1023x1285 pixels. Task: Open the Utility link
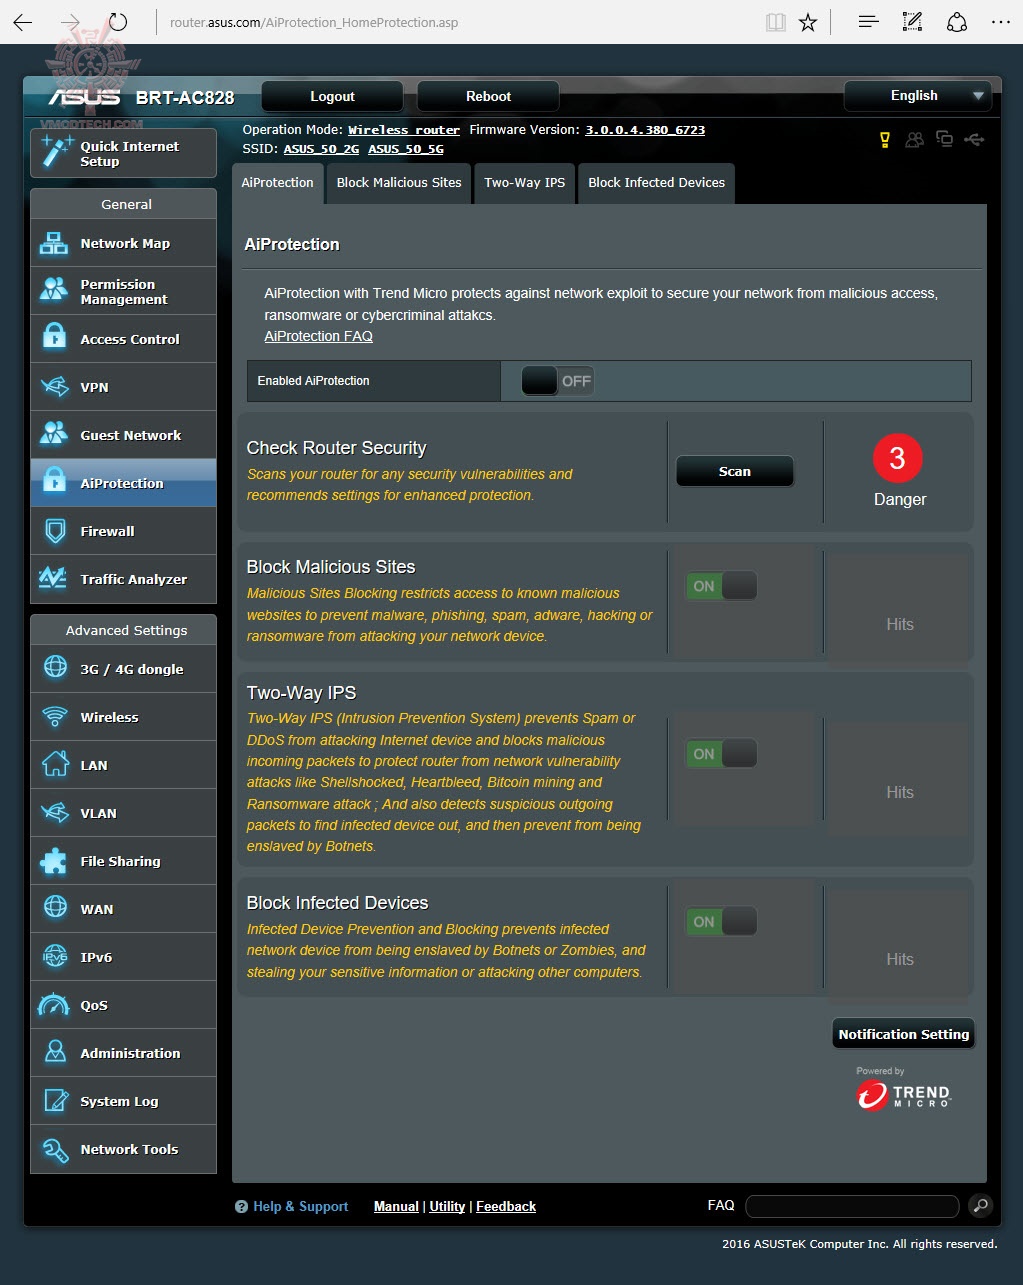click(447, 1206)
